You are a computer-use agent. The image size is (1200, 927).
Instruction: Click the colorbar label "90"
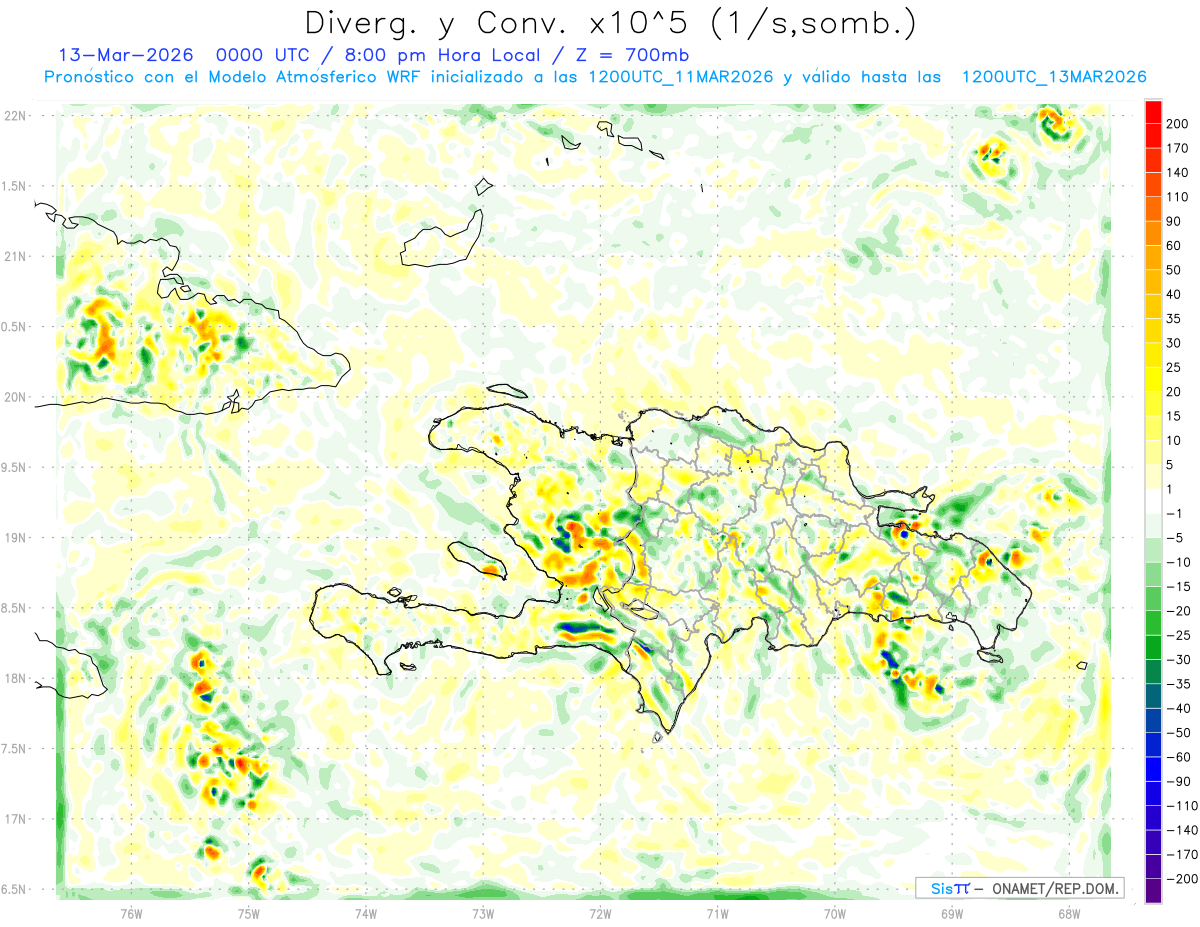click(1175, 221)
